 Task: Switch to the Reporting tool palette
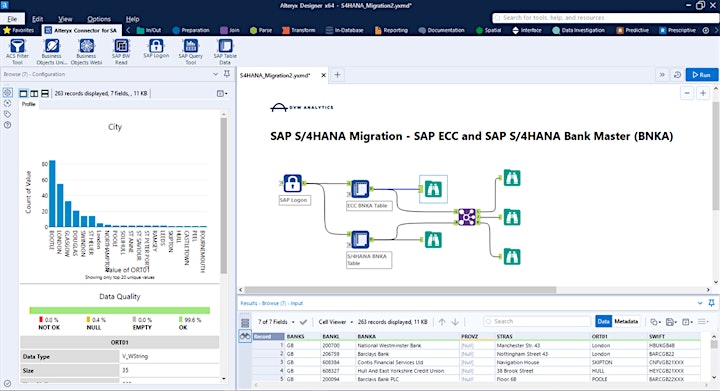(x=391, y=30)
